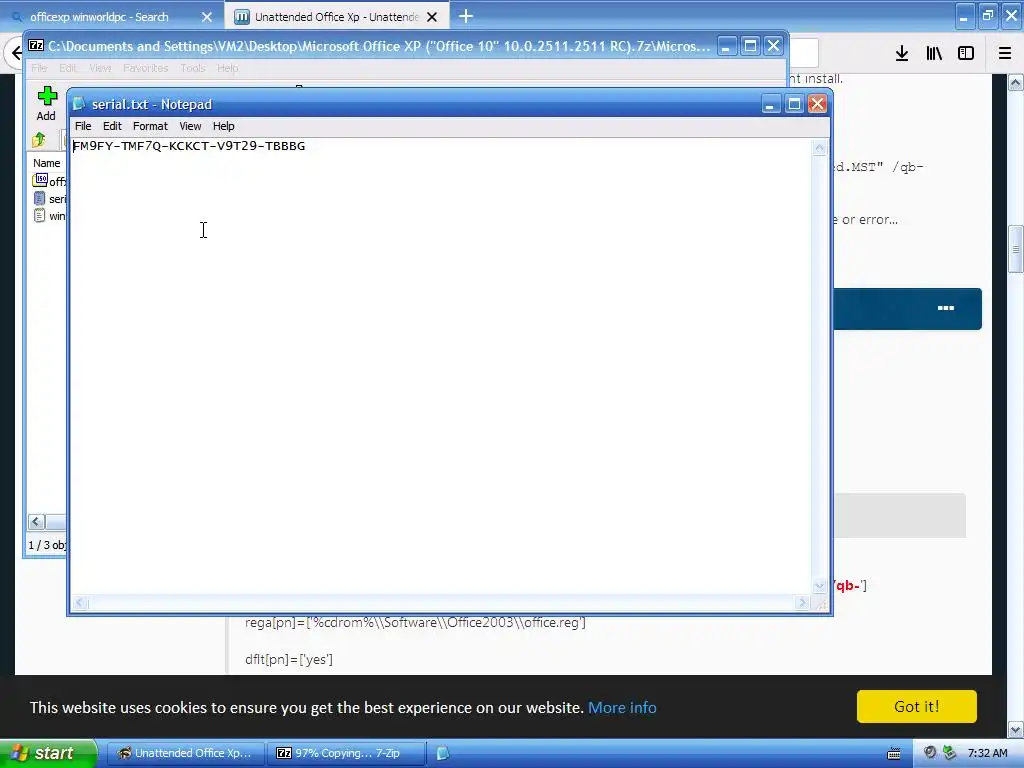Screen dimensions: 1024x768
Task: Open Notepad Help menu
Action: click(223, 126)
